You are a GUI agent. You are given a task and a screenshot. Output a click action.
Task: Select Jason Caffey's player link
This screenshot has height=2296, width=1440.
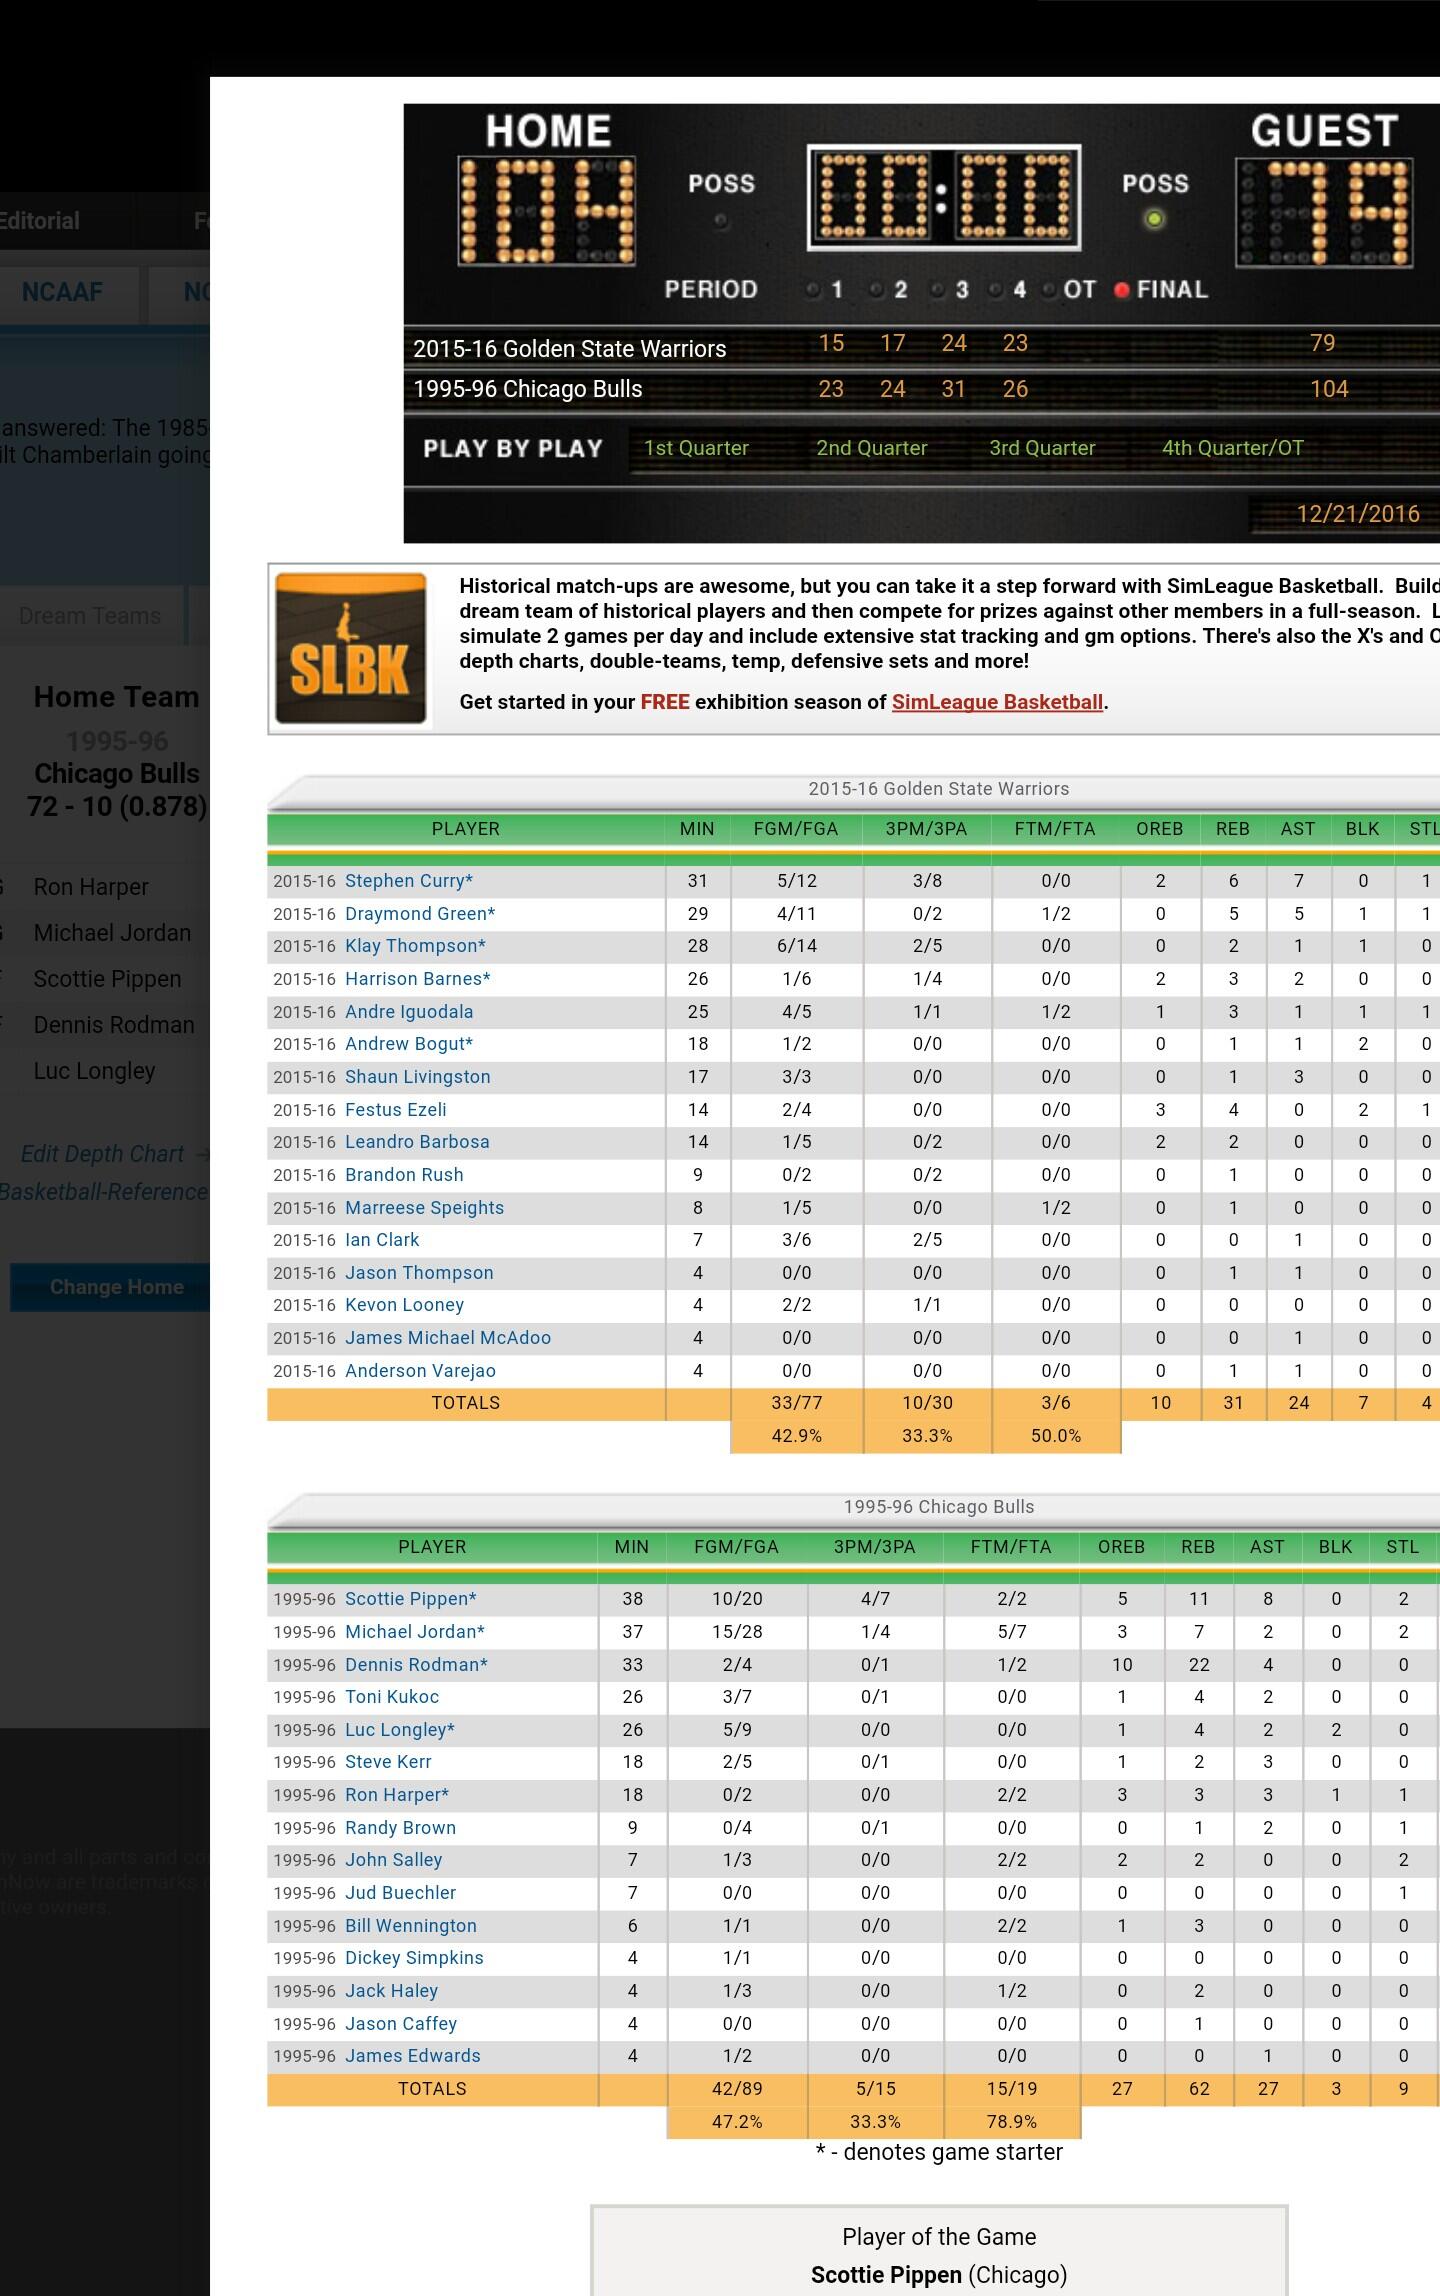coord(401,2024)
